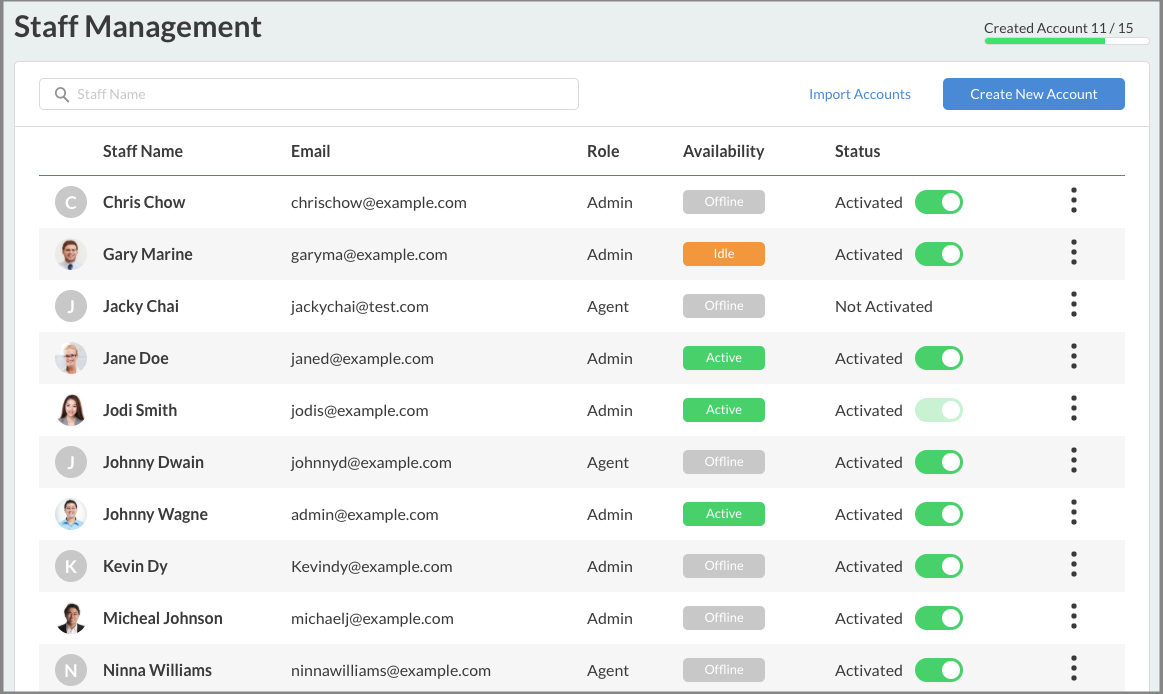Toggle Johnny Wagne's activation switch

coord(939,514)
